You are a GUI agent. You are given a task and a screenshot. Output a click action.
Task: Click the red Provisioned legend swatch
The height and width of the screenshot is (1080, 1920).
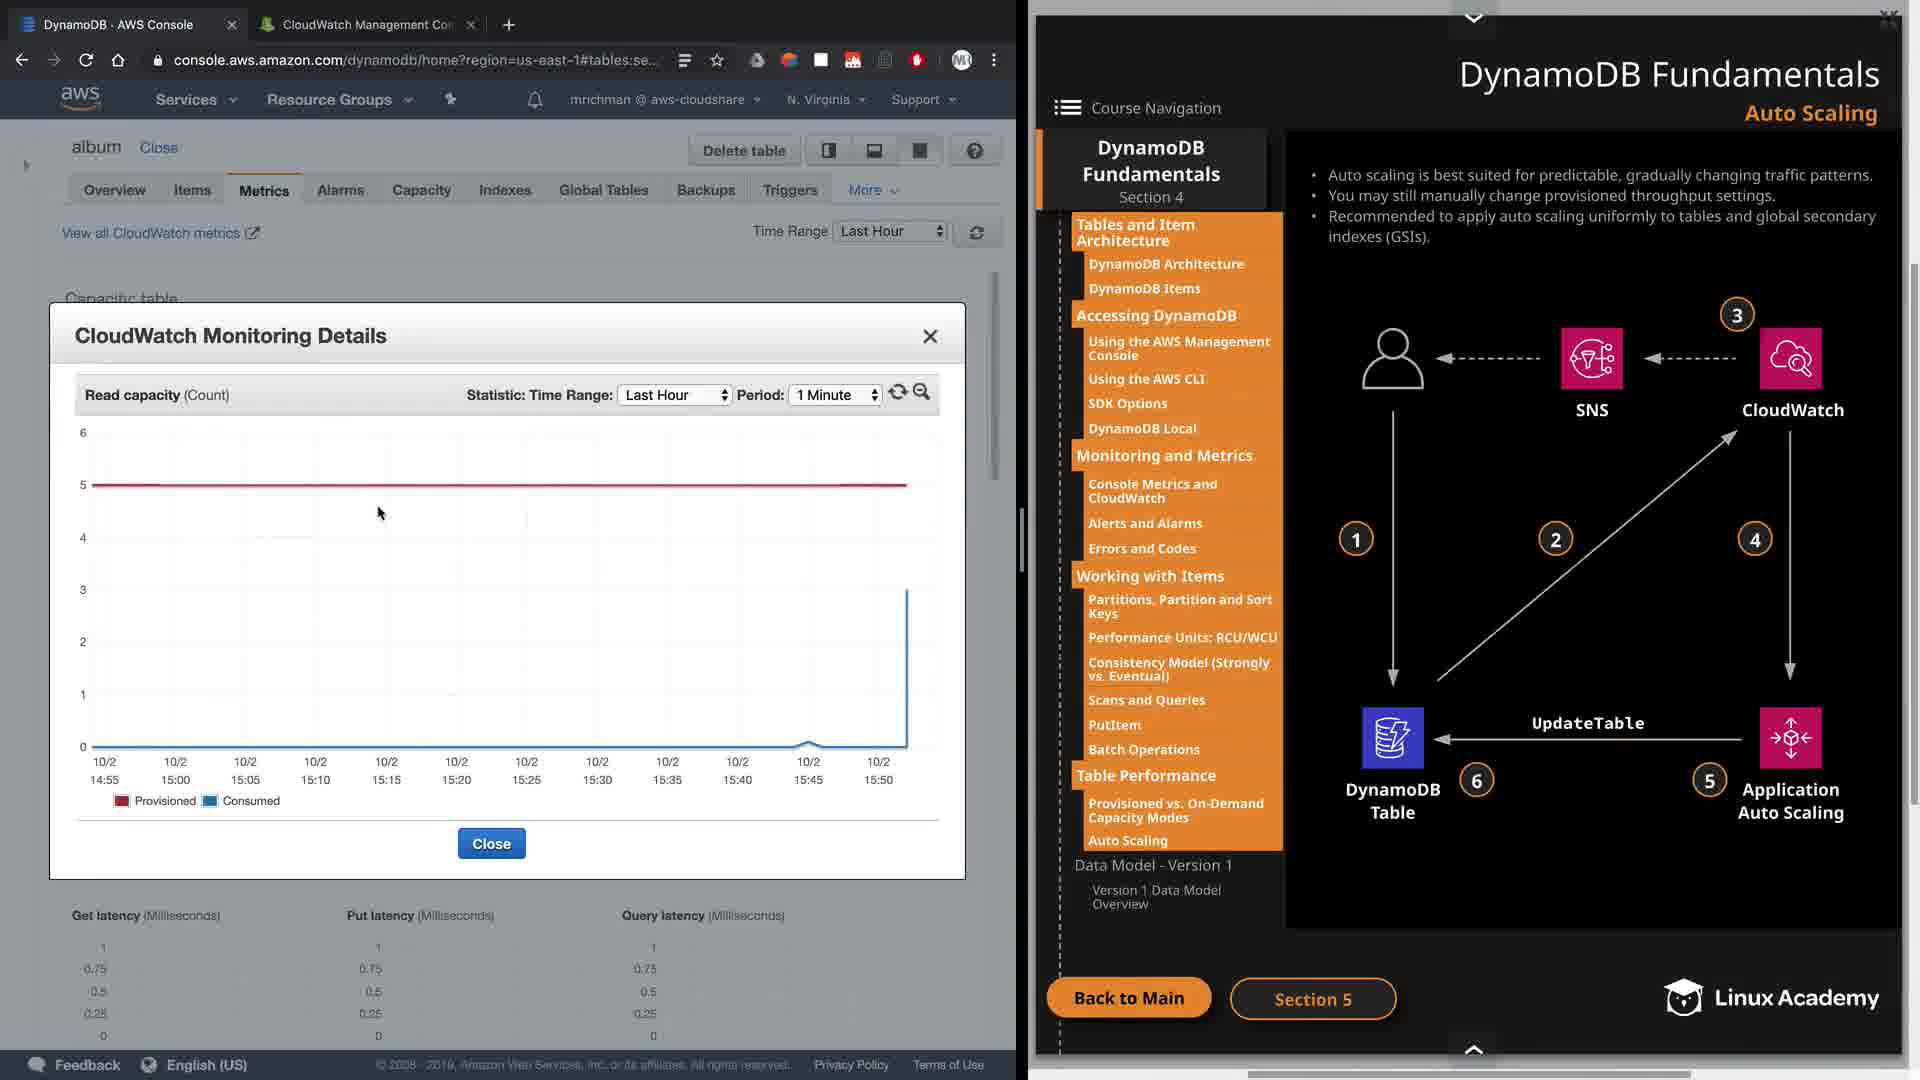(122, 801)
